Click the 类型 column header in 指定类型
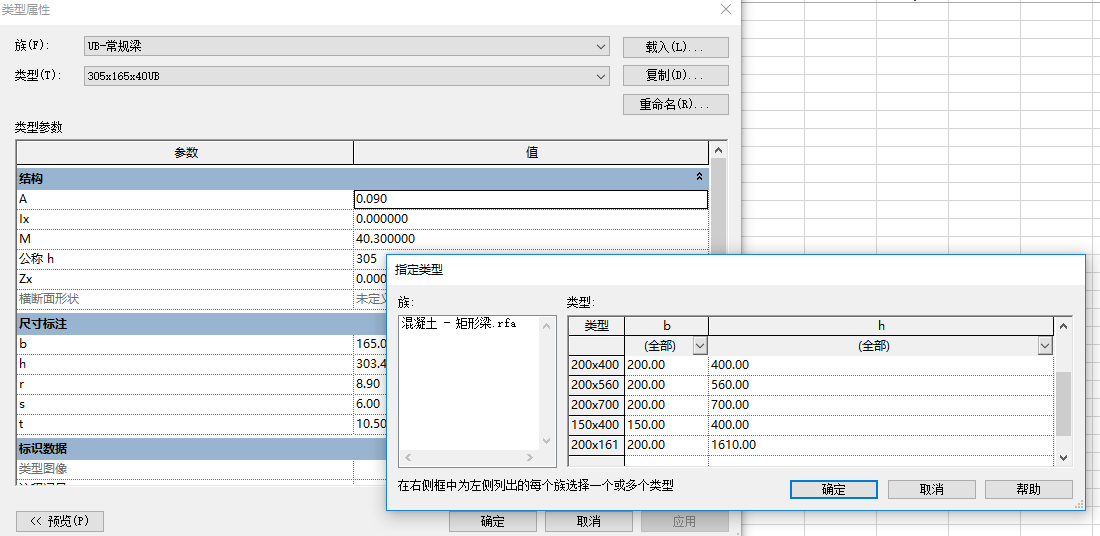 [x=596, y=326]
